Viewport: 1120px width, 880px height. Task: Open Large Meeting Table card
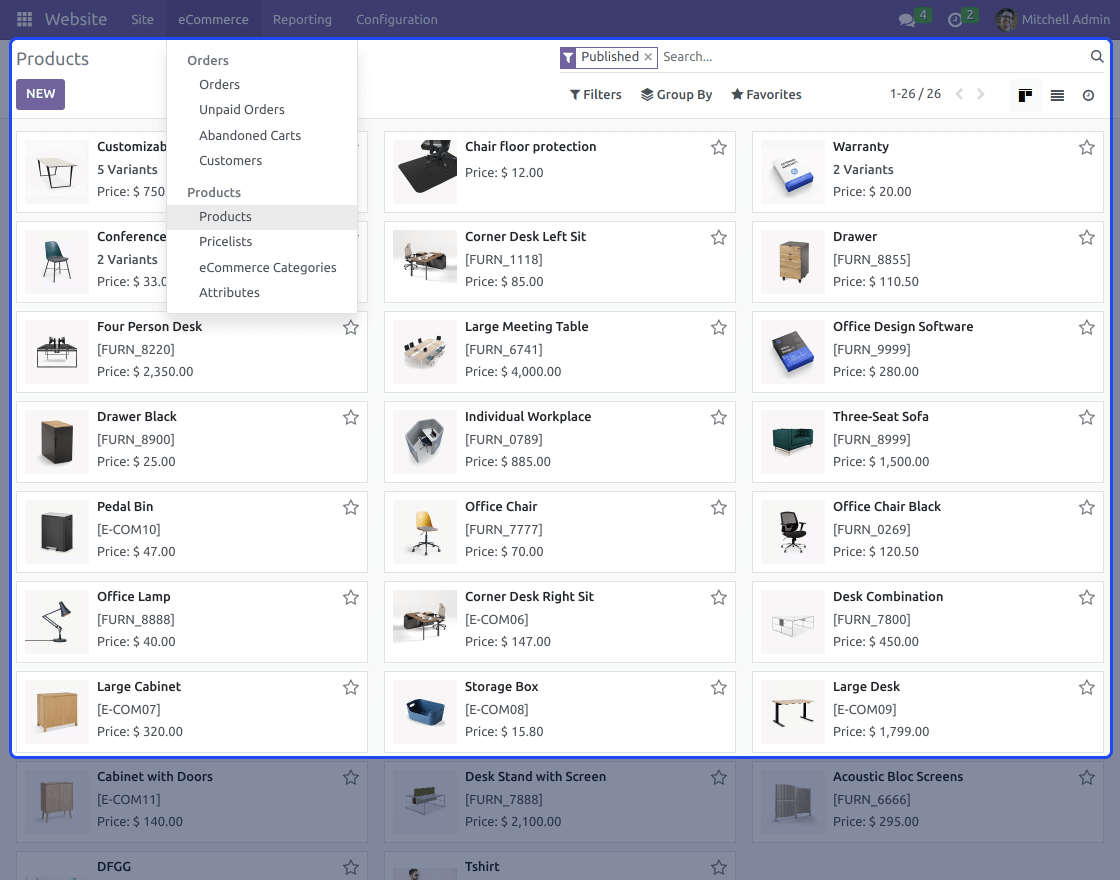pyautogui.click(x=559, y=351)
